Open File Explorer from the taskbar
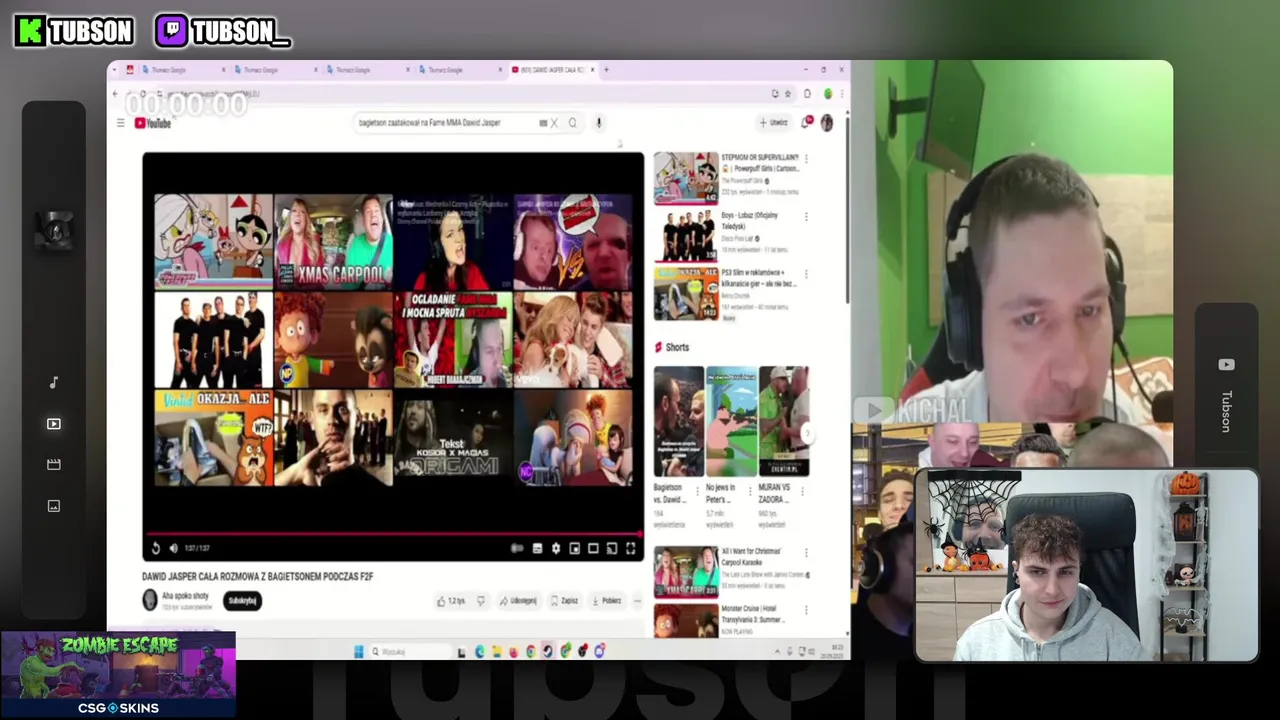The width and height of the screenshot is (1280, 720). [x=497, y=652]
